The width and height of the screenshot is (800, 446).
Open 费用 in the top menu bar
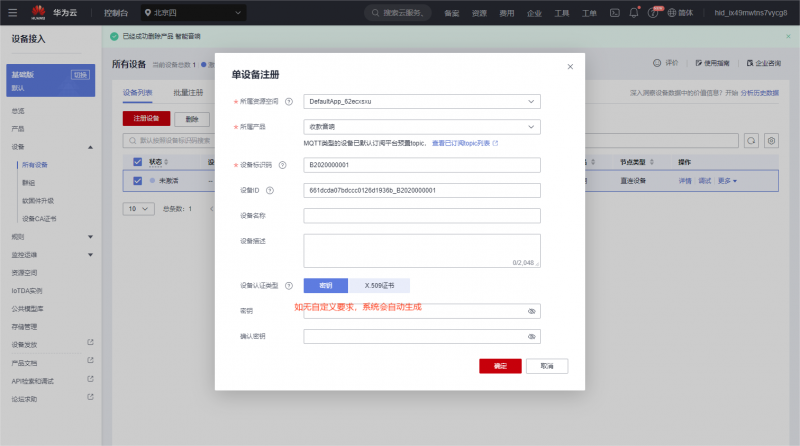coord(507,13)
